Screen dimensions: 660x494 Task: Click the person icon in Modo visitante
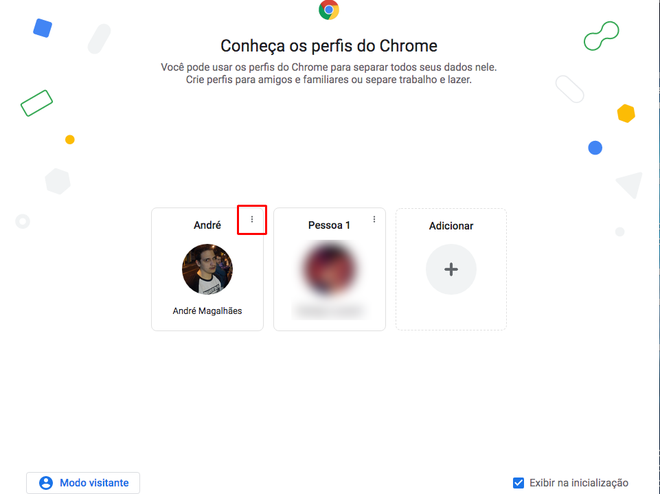(x=46, y=483)
